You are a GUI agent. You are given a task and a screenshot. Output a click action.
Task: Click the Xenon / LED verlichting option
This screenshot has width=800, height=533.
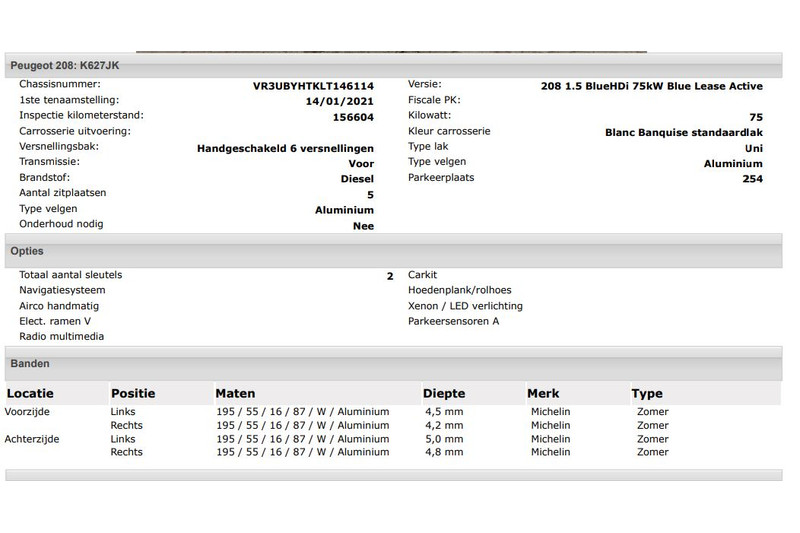click(x=465, y=306)
